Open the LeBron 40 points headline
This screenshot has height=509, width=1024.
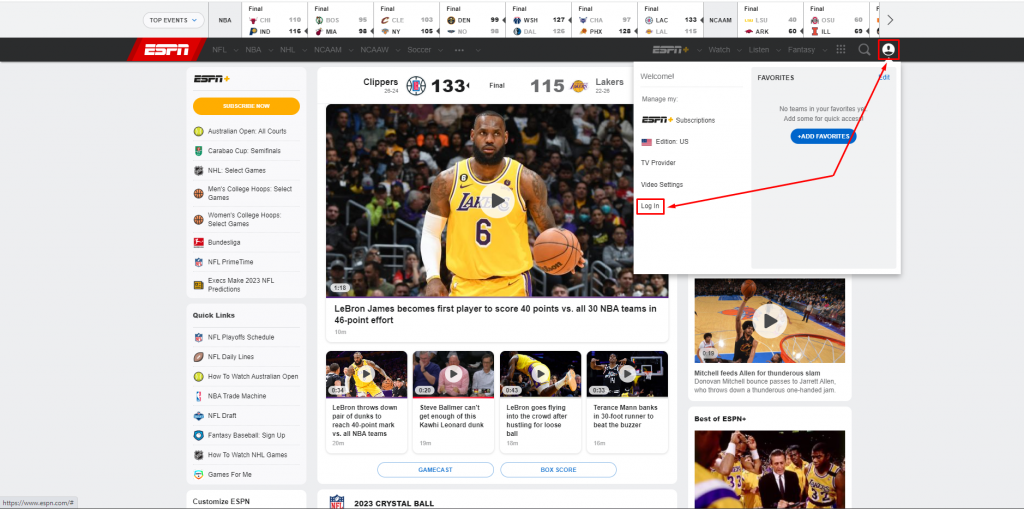pyautogui.click(x=495, y=314)
